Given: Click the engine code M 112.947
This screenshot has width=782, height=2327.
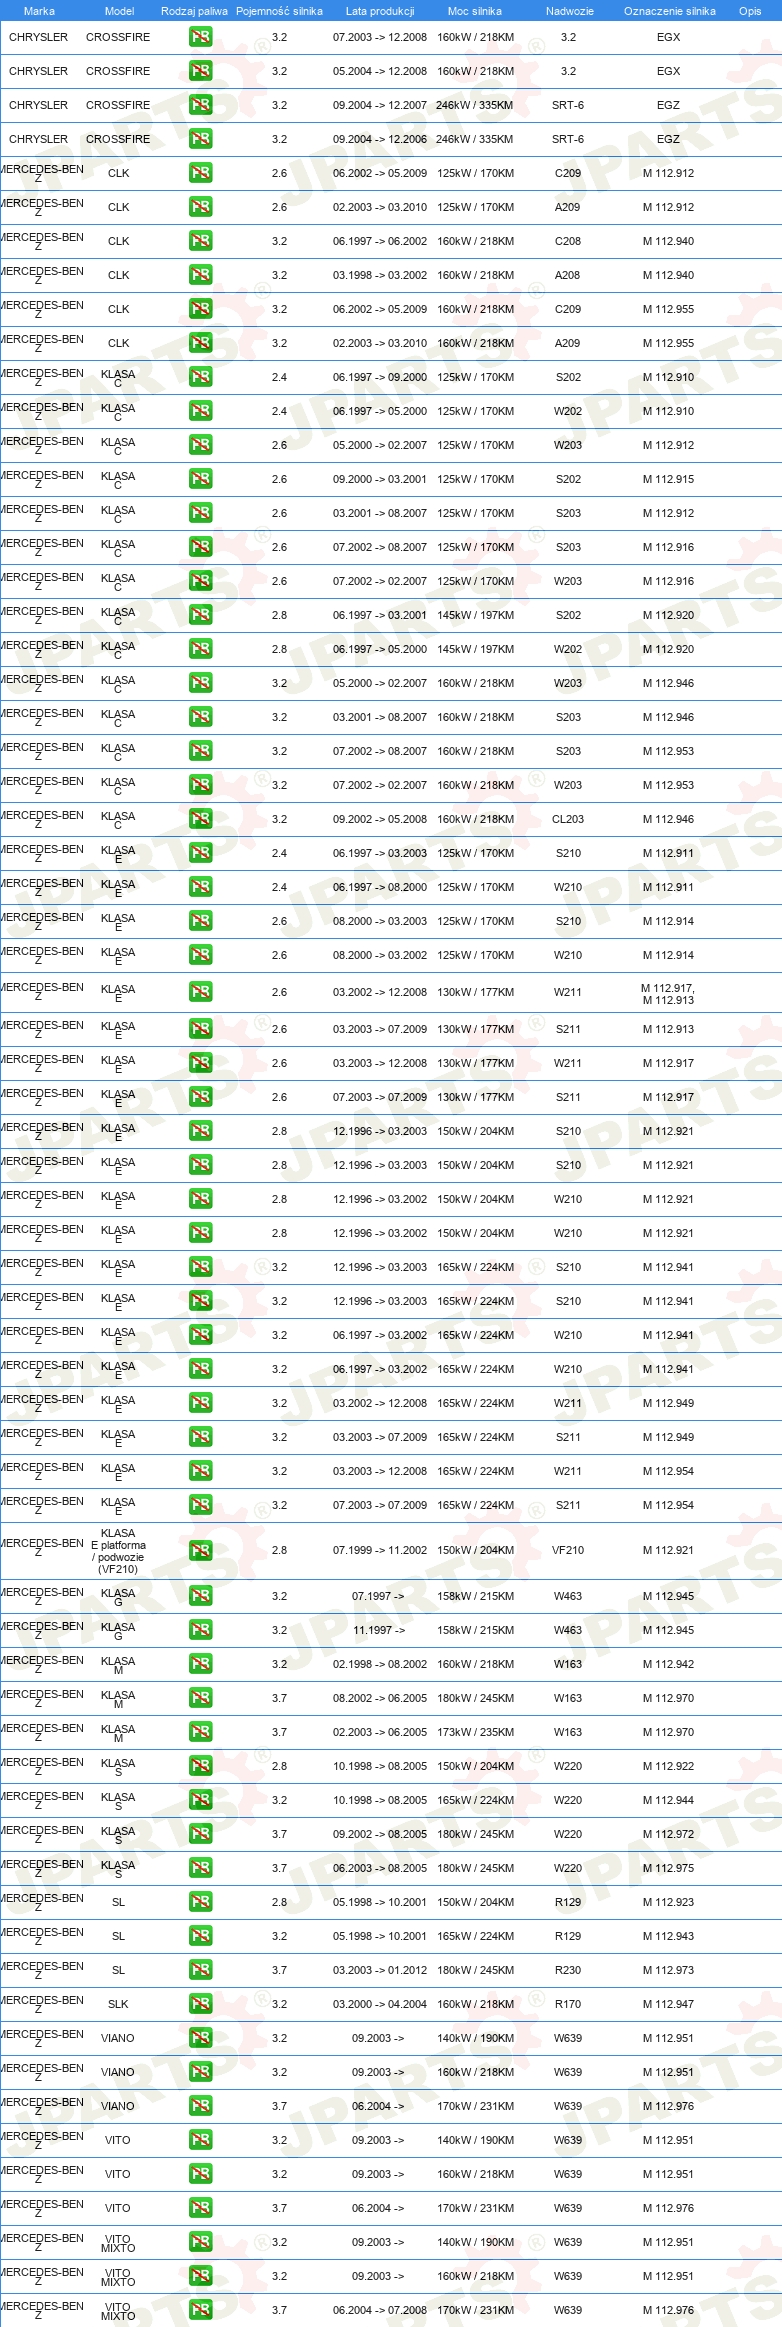Looking at the screenshot, I should pos(668,2004).
